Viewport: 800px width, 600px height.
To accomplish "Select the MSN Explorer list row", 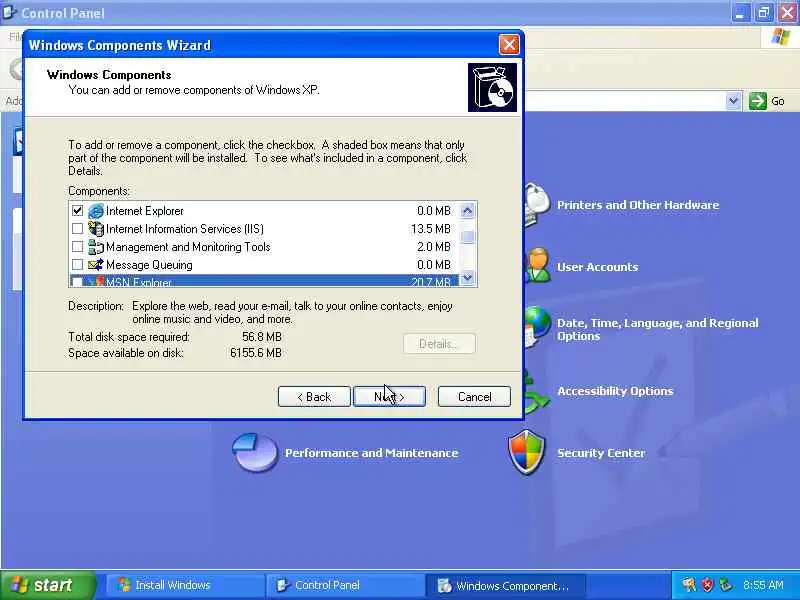I will [264, 282].
